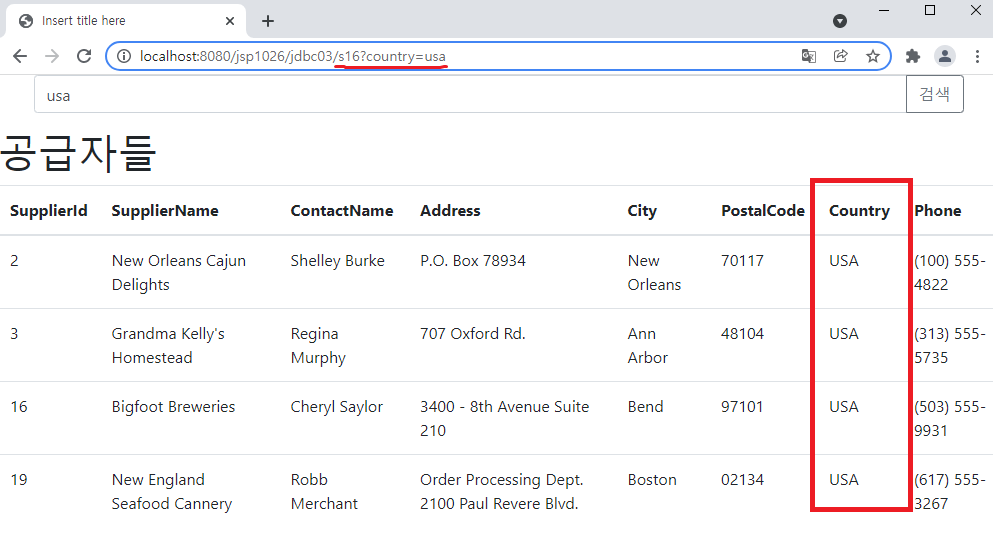Click the 검색 search button
This screenshot has width=993, height=545.
(x=935, y=94)
